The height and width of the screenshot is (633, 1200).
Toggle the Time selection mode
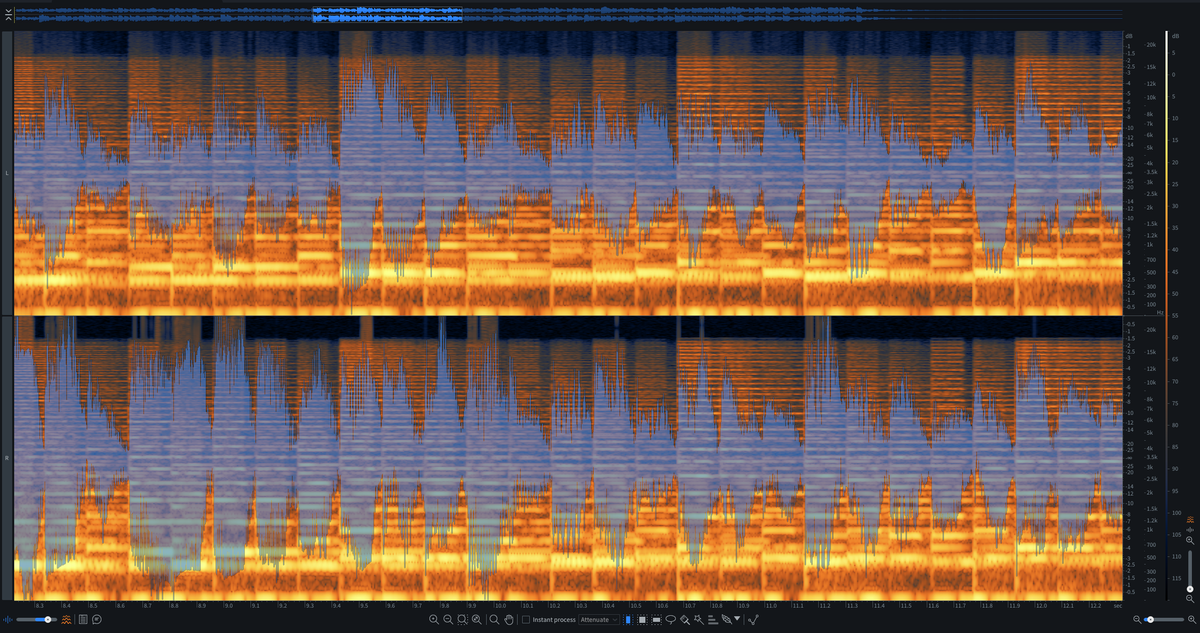pos(628,619)
